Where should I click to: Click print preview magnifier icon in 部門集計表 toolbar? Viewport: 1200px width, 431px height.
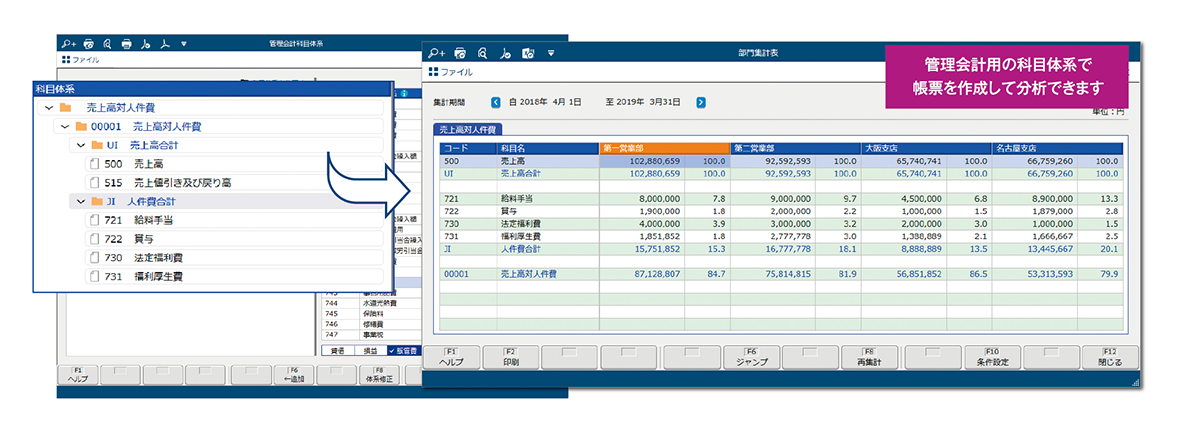[x=483, y=52]
